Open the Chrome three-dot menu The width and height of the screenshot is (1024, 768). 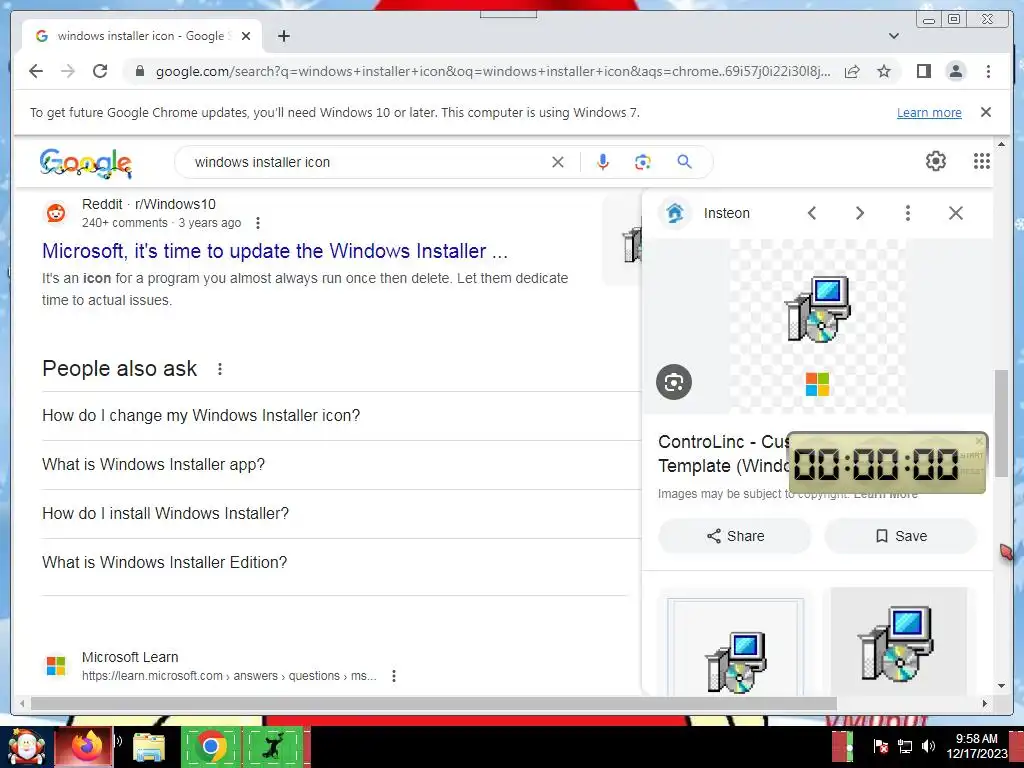(988, 71)
